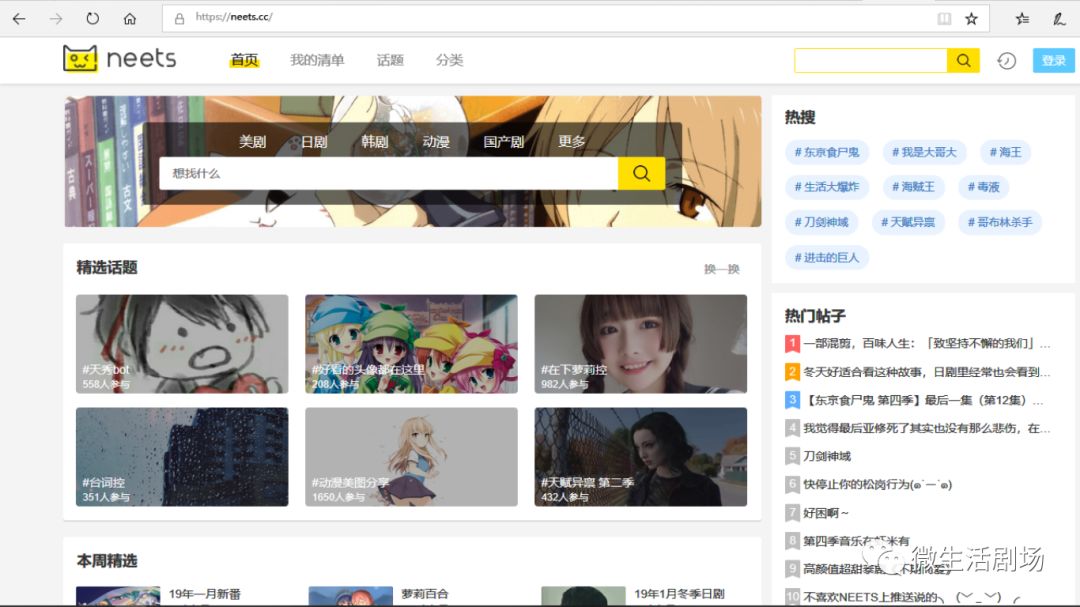Click hot search tag 东京食尸鬼
1080x607 pixels.
pyautogui.click(x=827, y=152)
